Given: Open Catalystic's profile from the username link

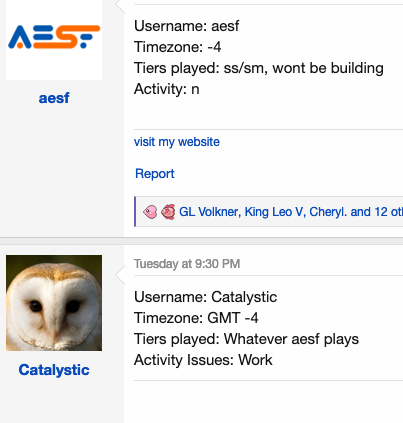Looking at the screenshot, I should tap(54, 370).
